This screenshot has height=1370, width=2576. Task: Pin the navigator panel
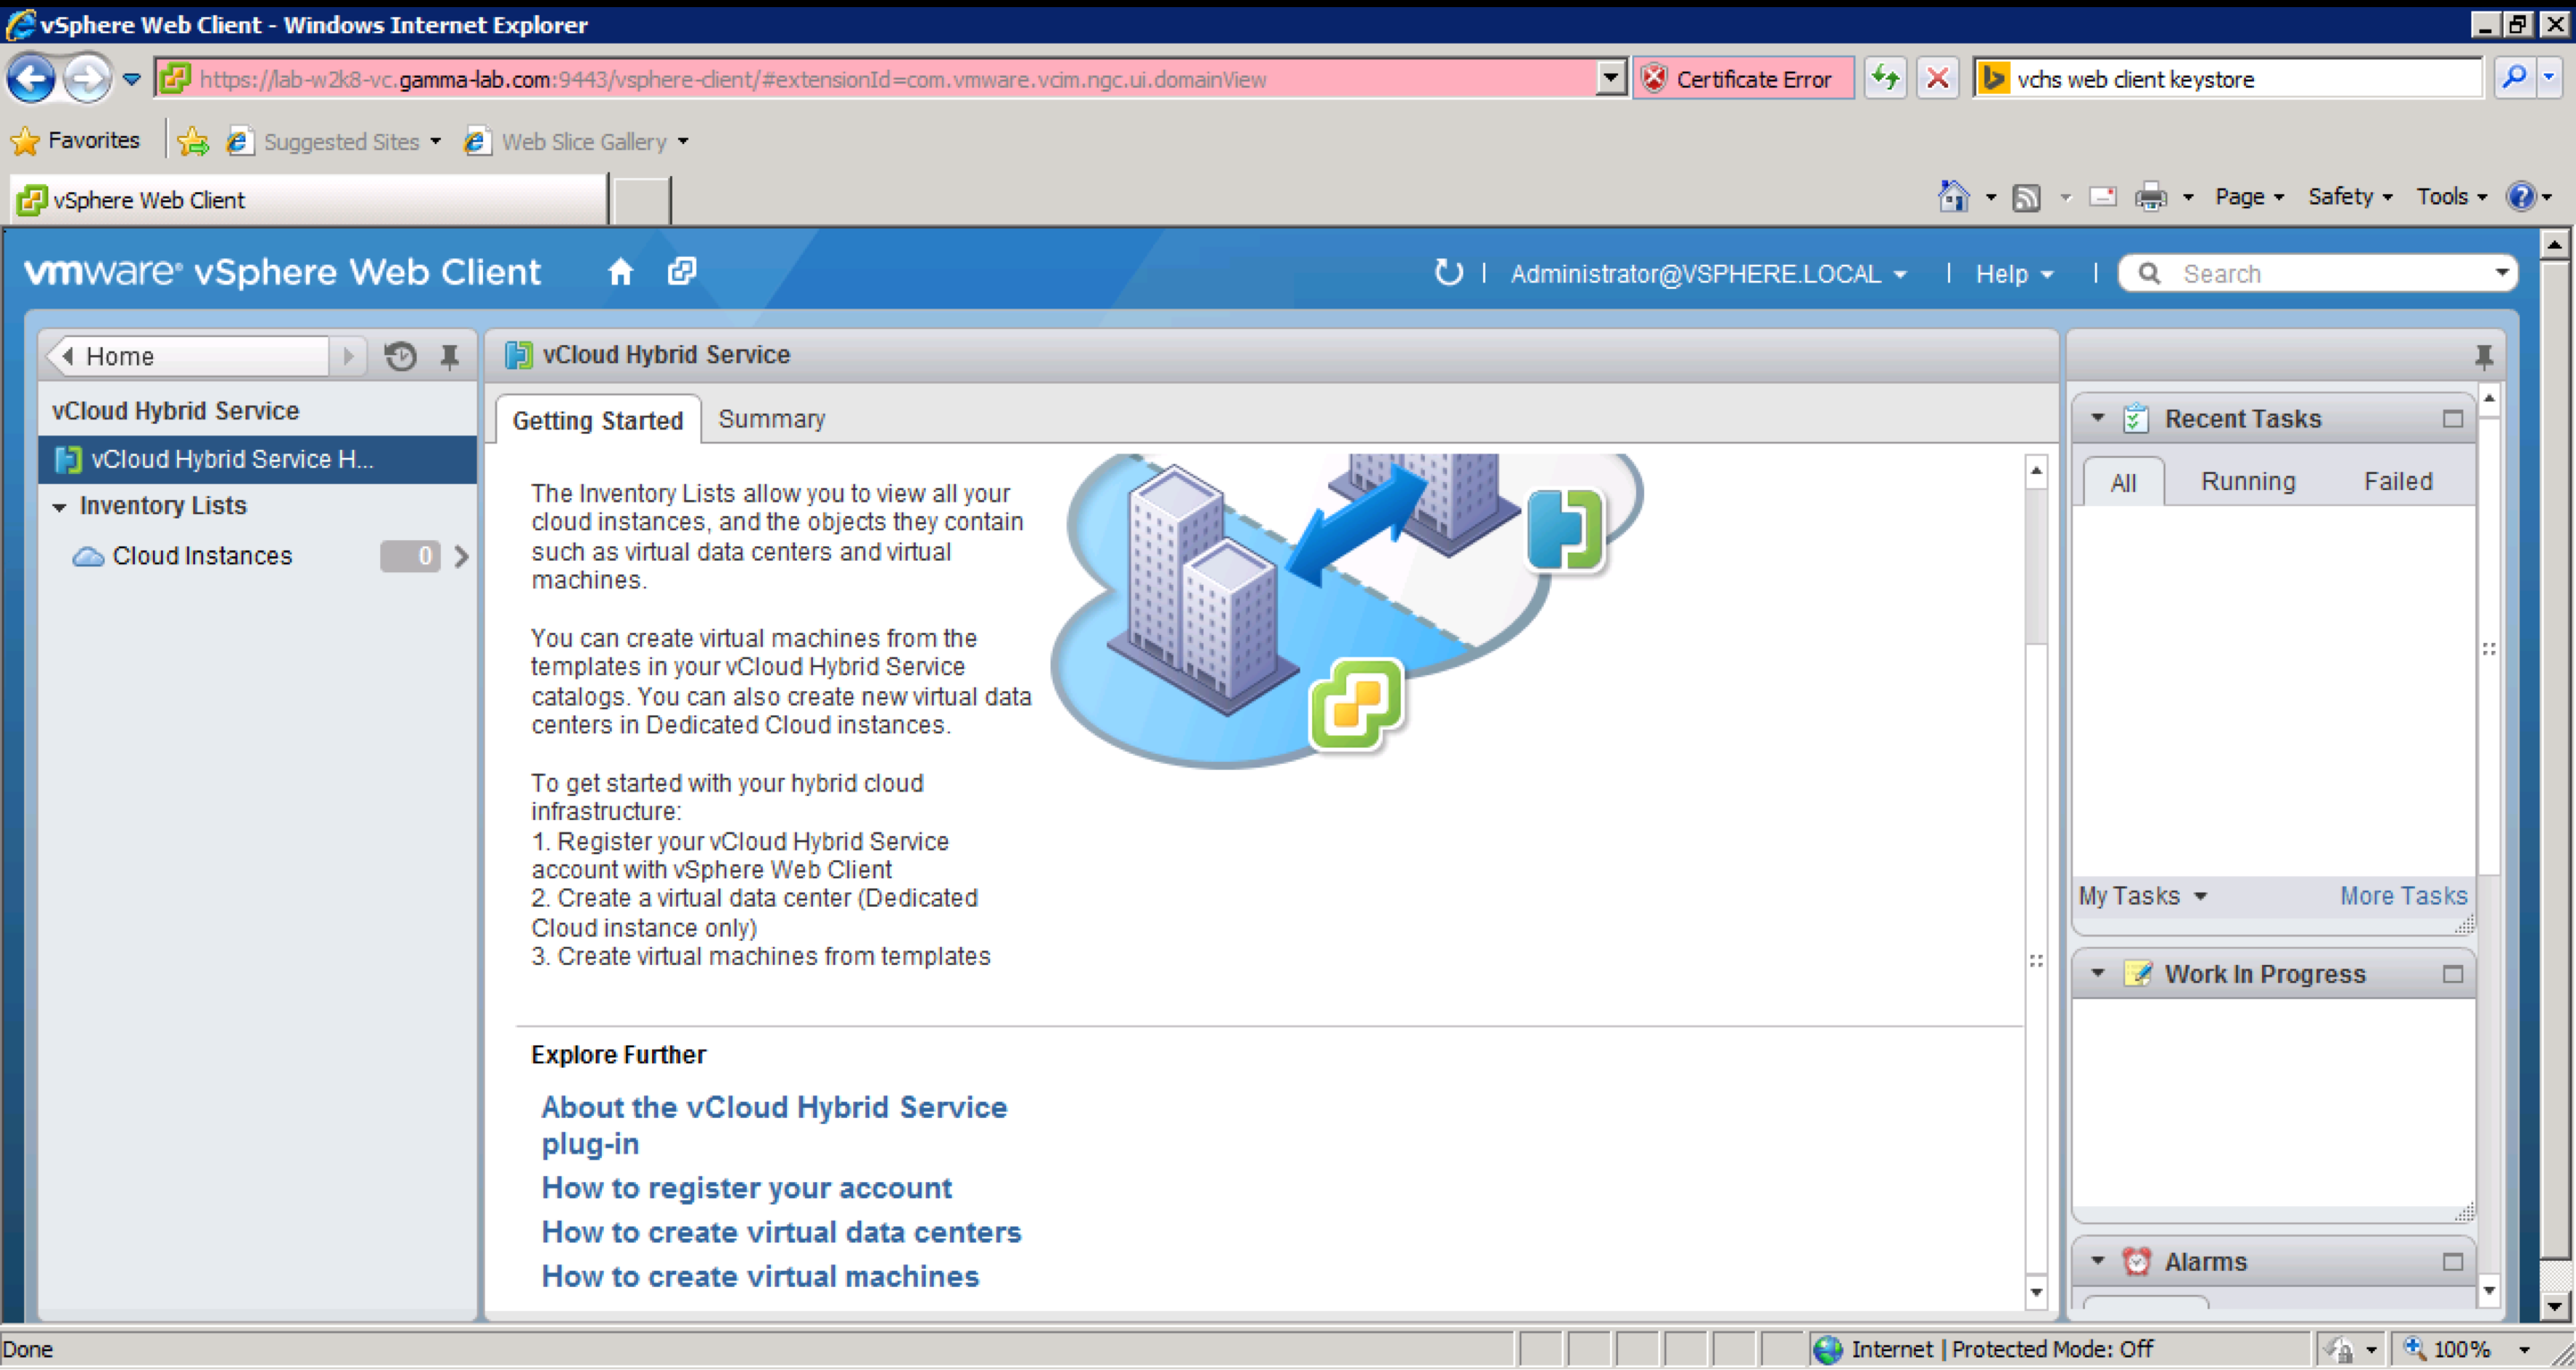click(450, 357)
